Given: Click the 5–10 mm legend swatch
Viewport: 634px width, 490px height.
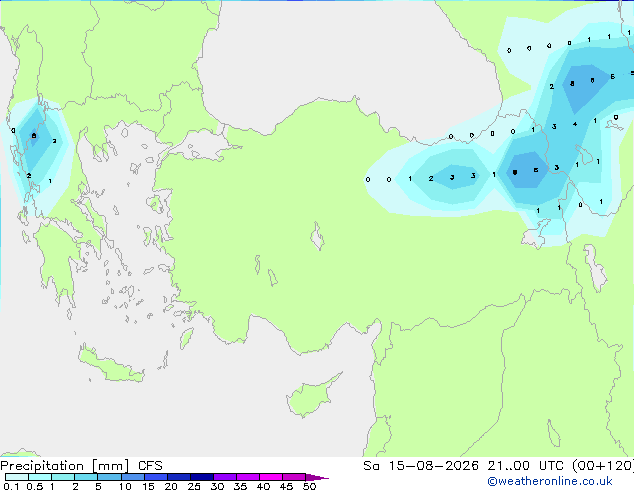Looking at the screenshot, I should (x=110, y=477).
